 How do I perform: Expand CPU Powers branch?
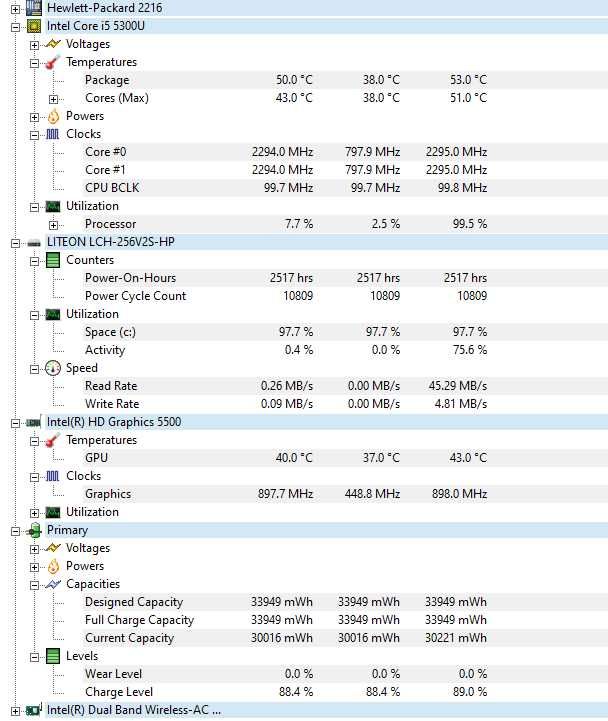34,117
